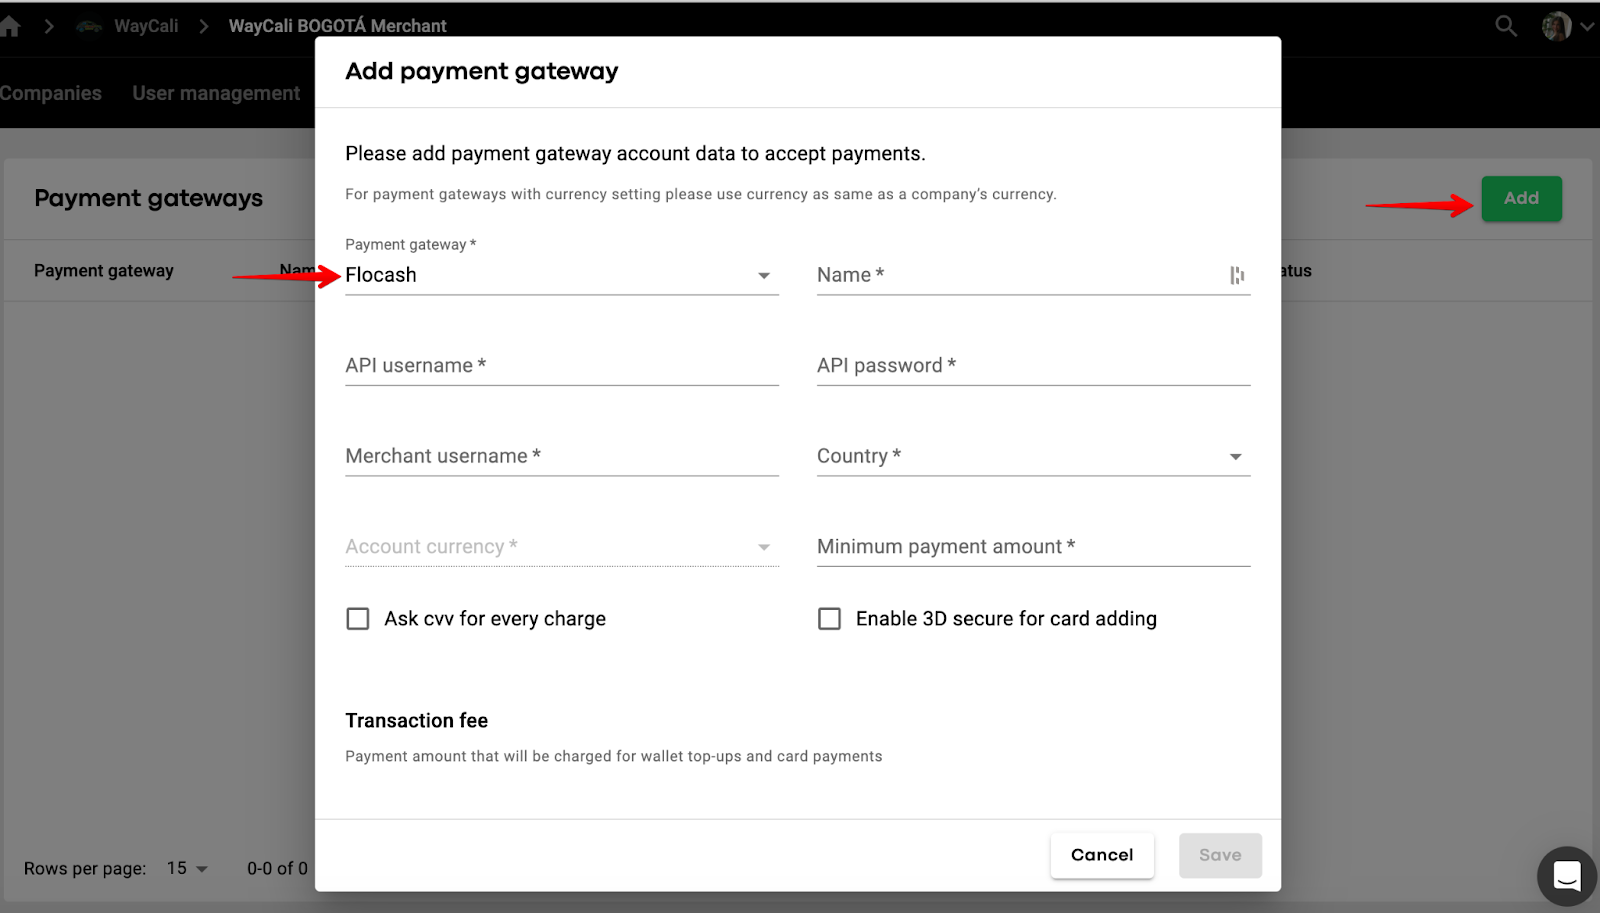Go to the Companies tab

50,93
